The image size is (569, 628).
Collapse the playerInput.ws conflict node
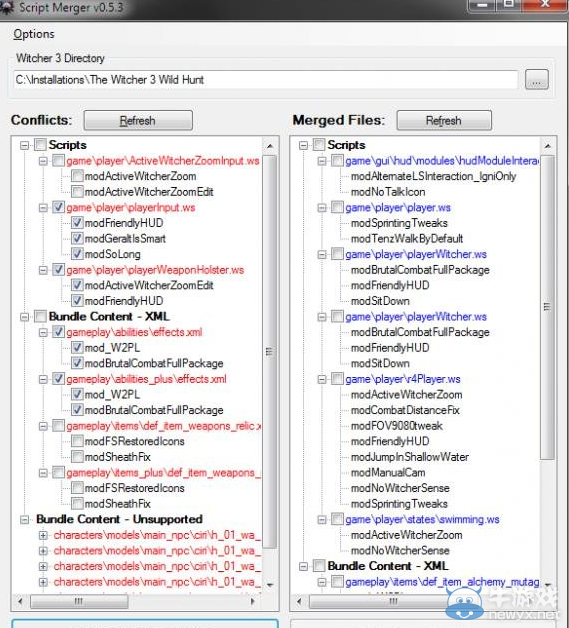click(43, 208)
